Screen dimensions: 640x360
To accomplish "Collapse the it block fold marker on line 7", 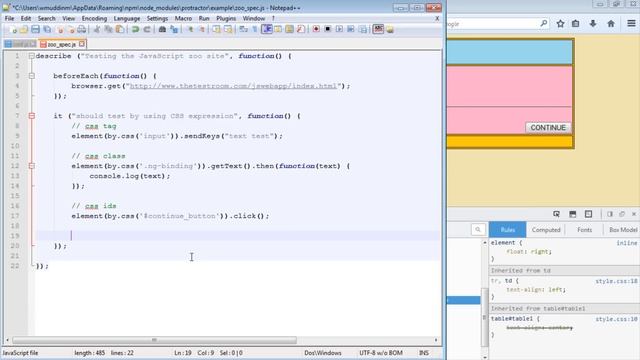I will coord(31,116).
